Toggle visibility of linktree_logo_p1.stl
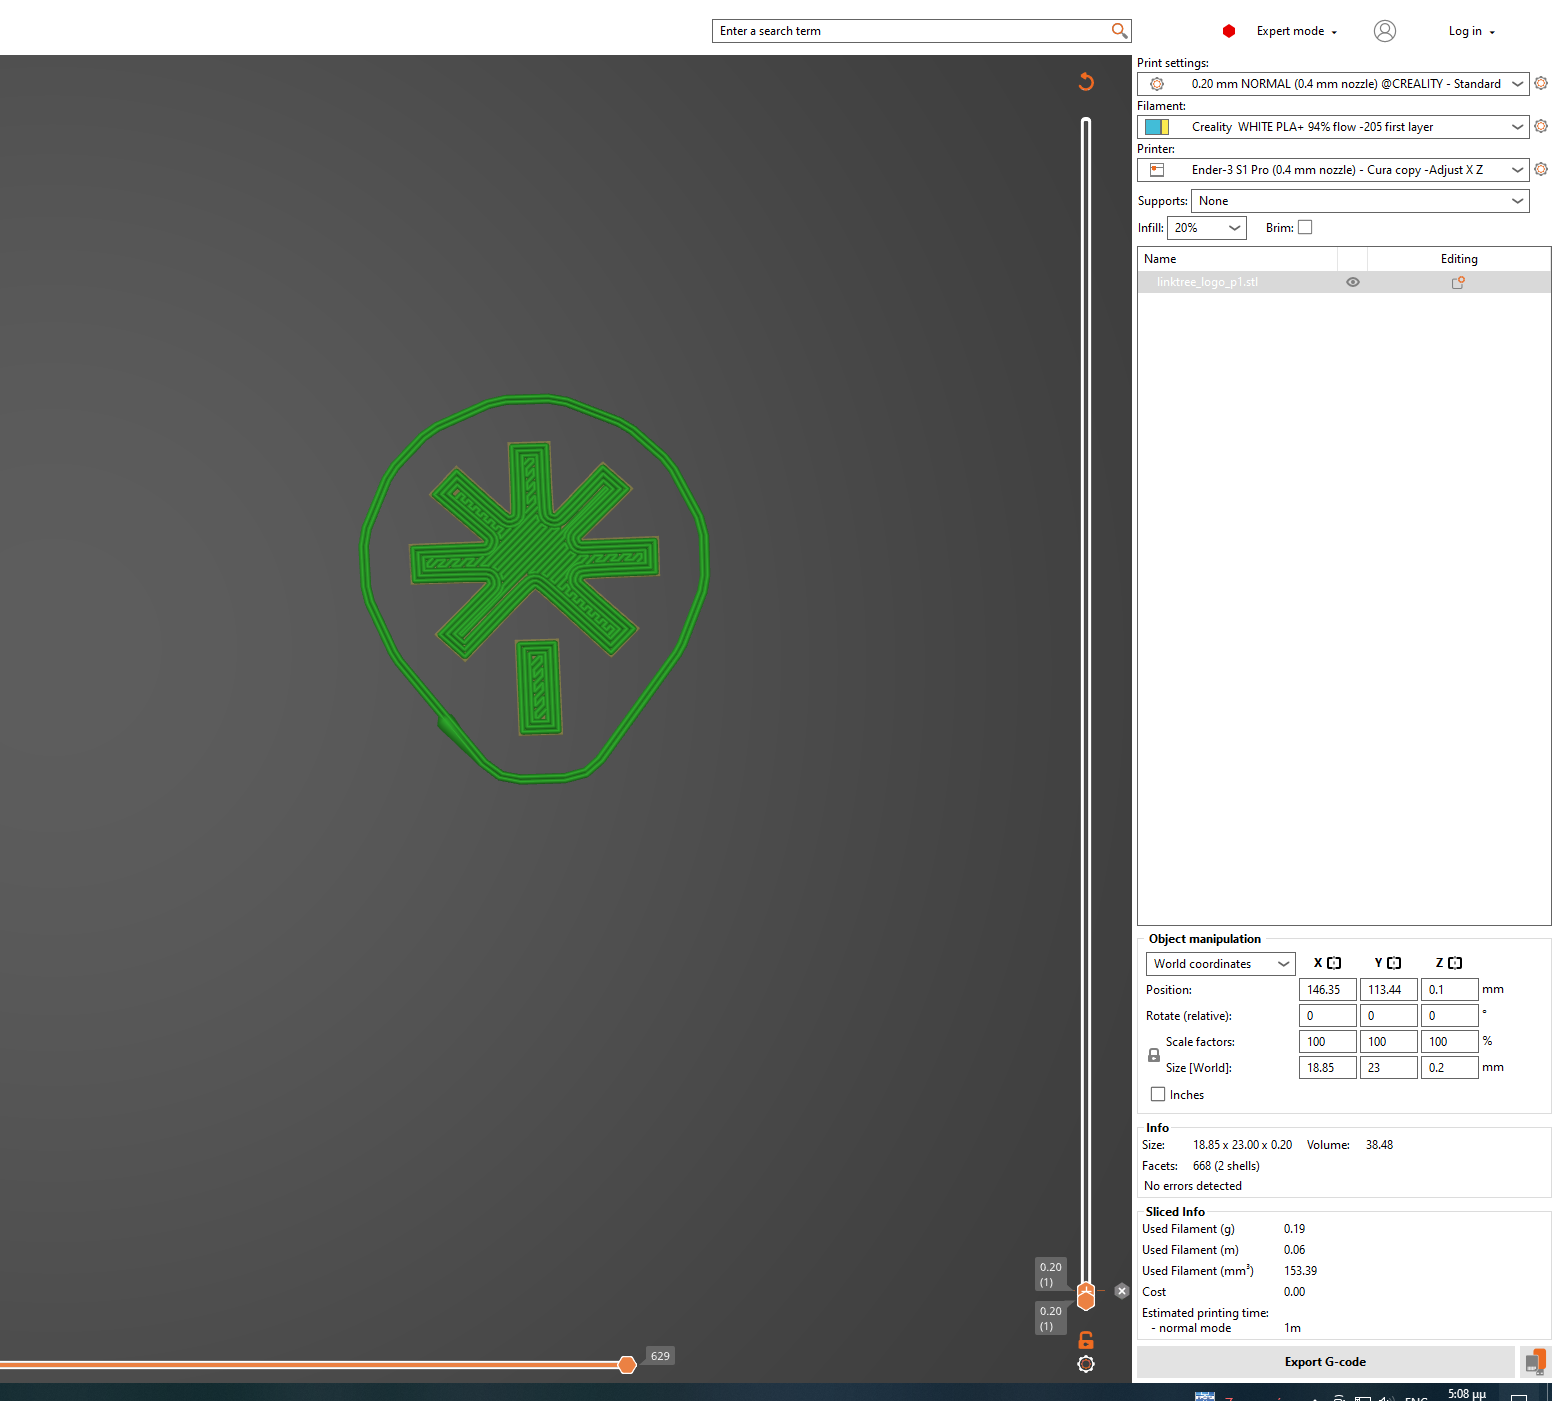1552x1401 pixels. tap(1353, 282)
